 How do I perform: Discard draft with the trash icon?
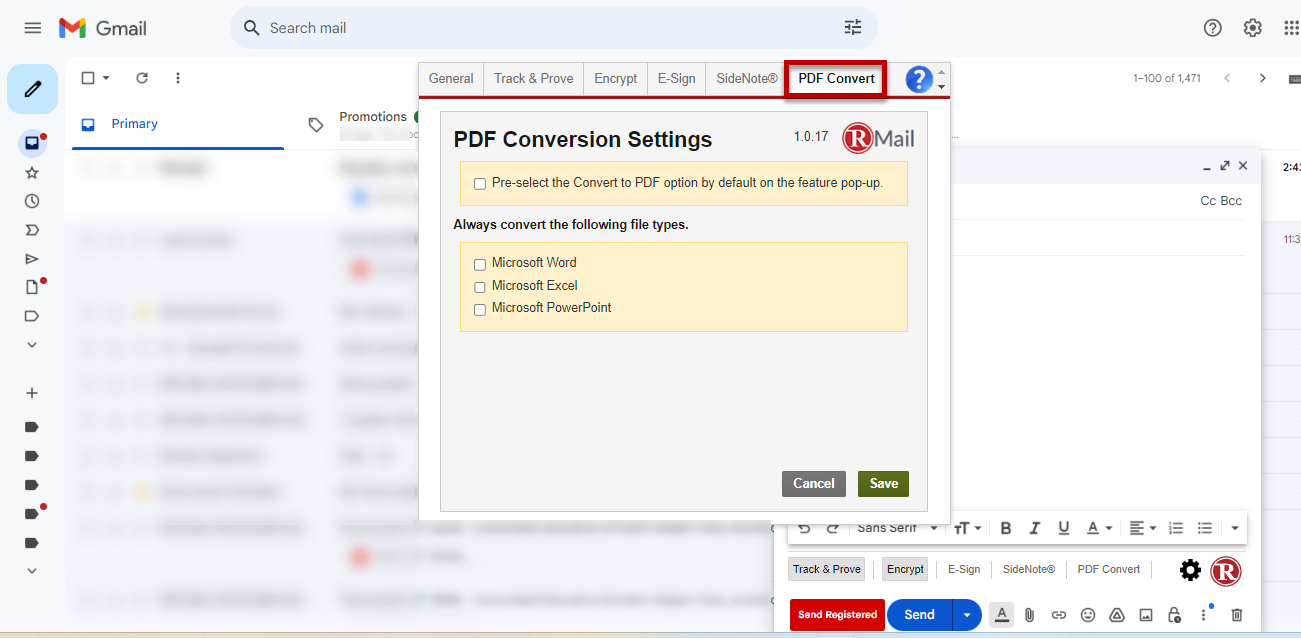click(1237, 615)
